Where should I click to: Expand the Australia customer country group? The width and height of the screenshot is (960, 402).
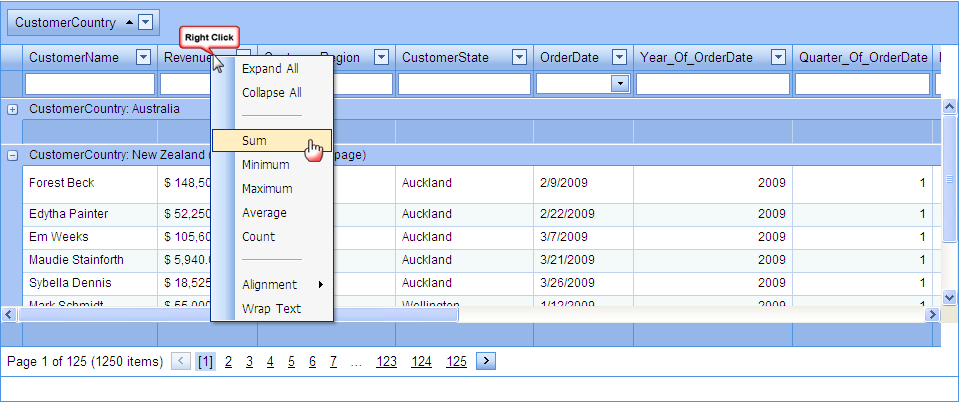(x=13, y=108)
